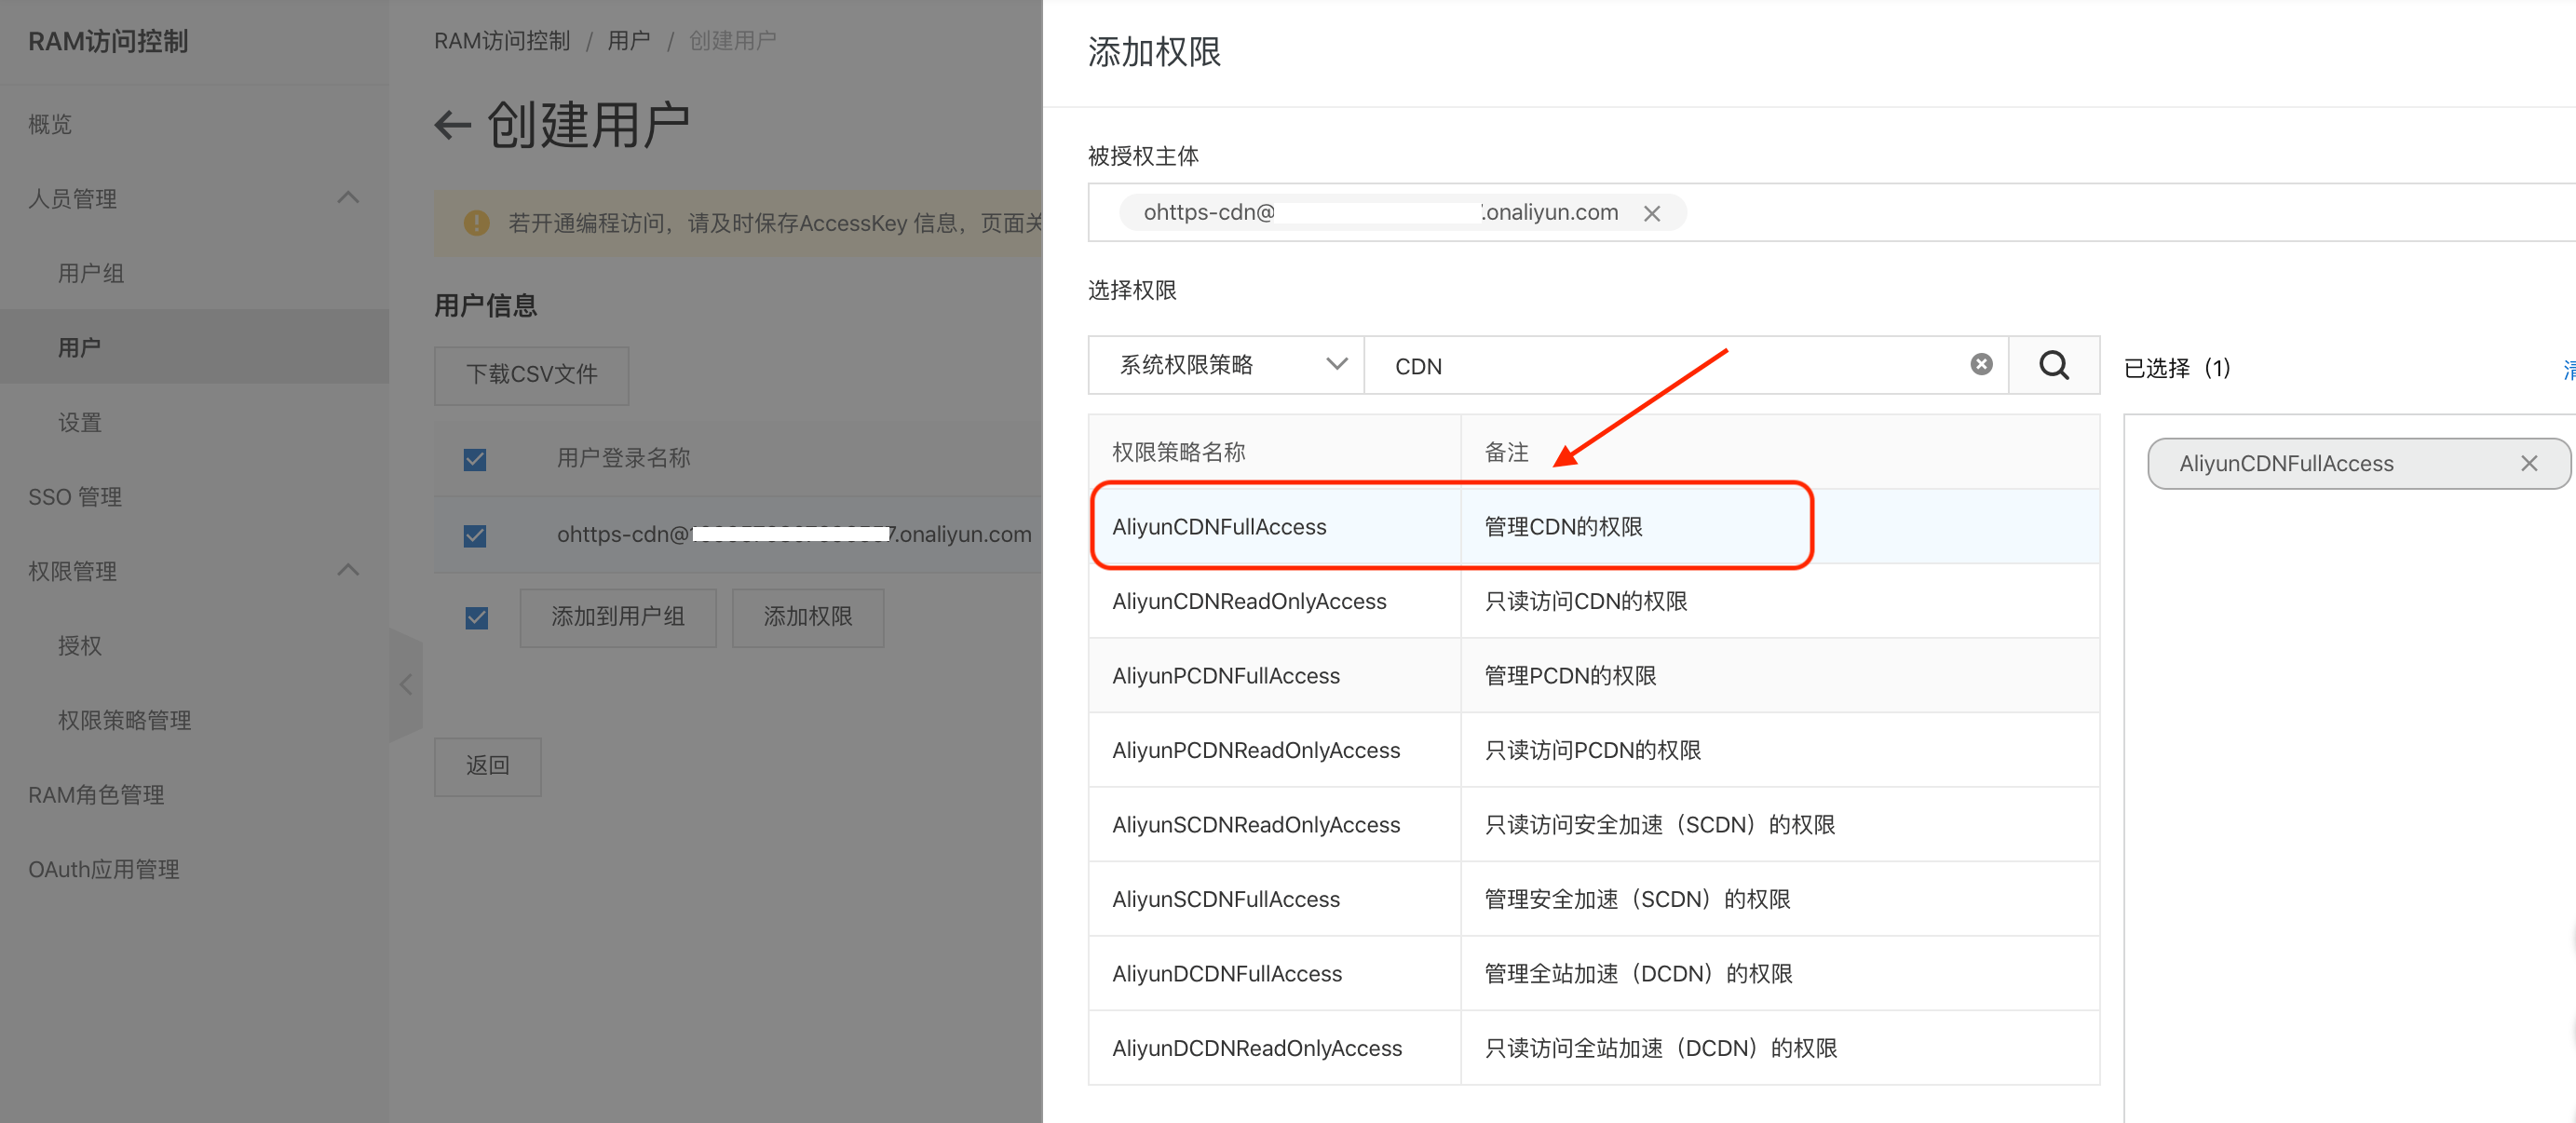2576x1123 pixels.
Task: Click the 添加权限 button
Action: pos(808,617)
